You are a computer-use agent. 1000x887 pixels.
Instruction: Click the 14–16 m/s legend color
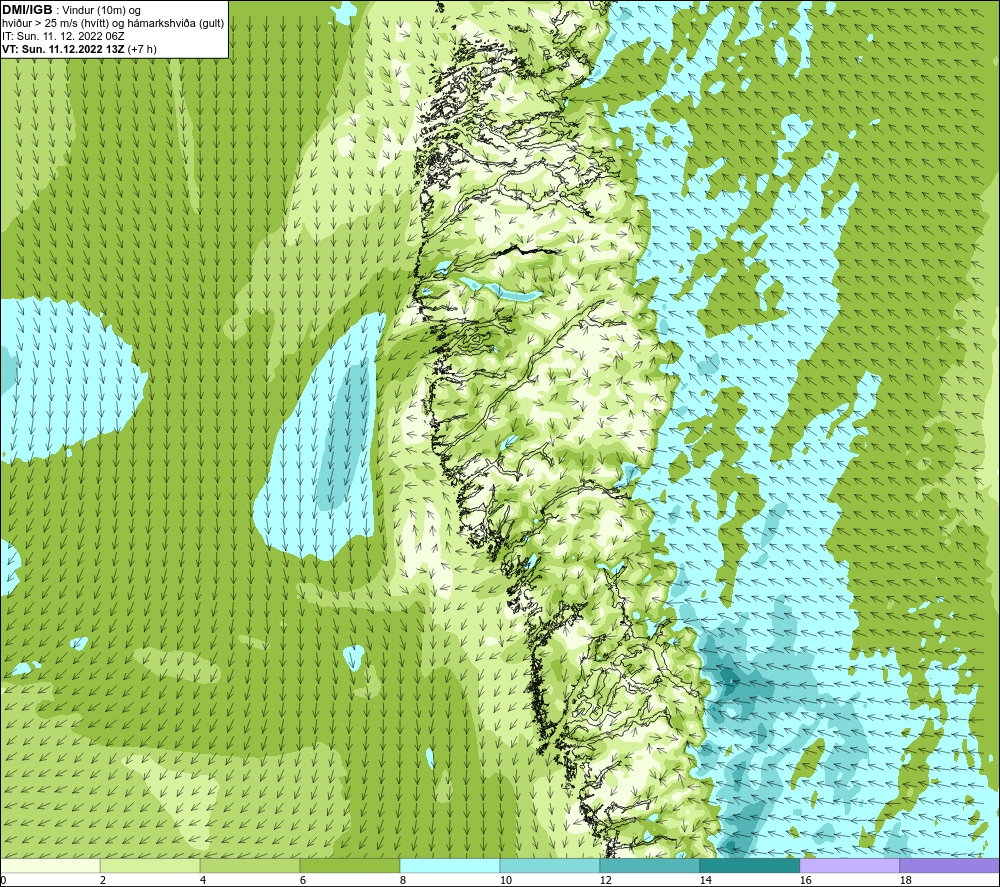tap(749, 865)
